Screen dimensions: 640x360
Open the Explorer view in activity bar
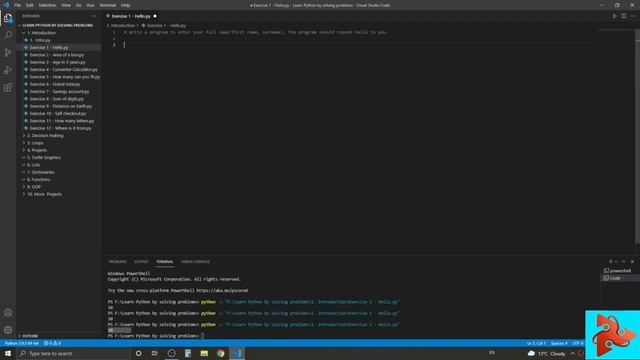pyautogui.click(x=8, y=18)
